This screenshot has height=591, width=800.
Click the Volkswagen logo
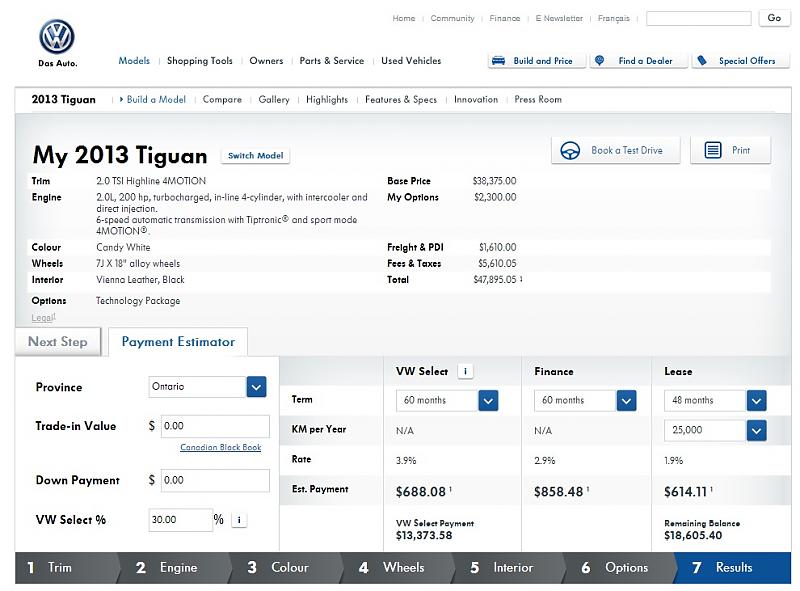pos(57,37)
